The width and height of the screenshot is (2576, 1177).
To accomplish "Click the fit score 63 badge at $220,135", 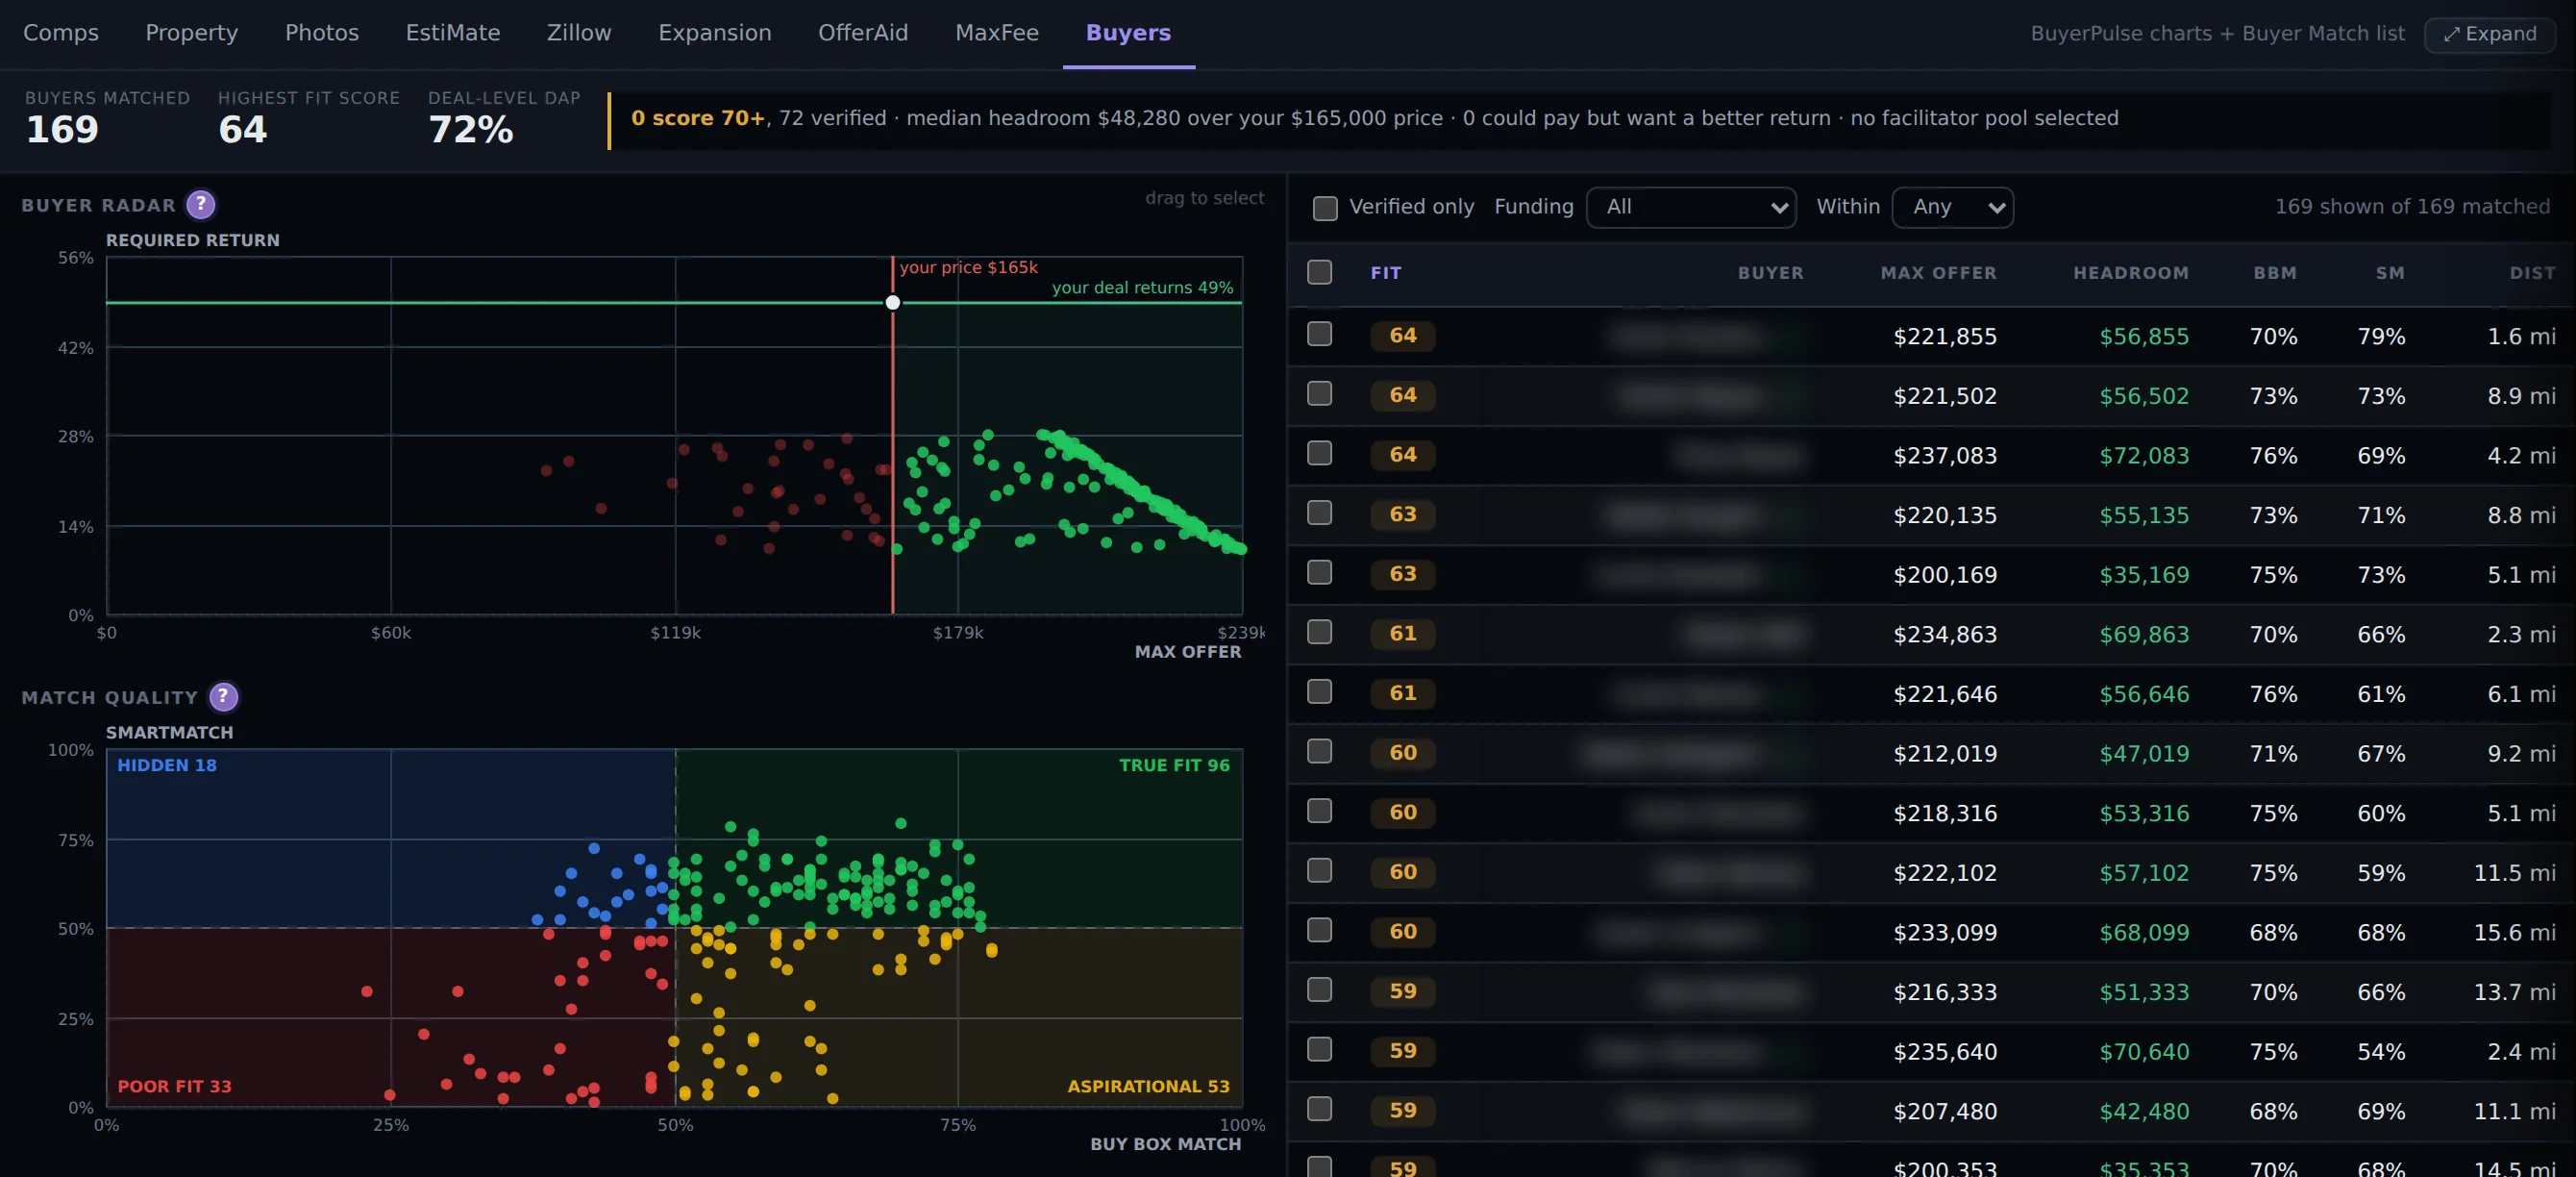I will 1403,514.
